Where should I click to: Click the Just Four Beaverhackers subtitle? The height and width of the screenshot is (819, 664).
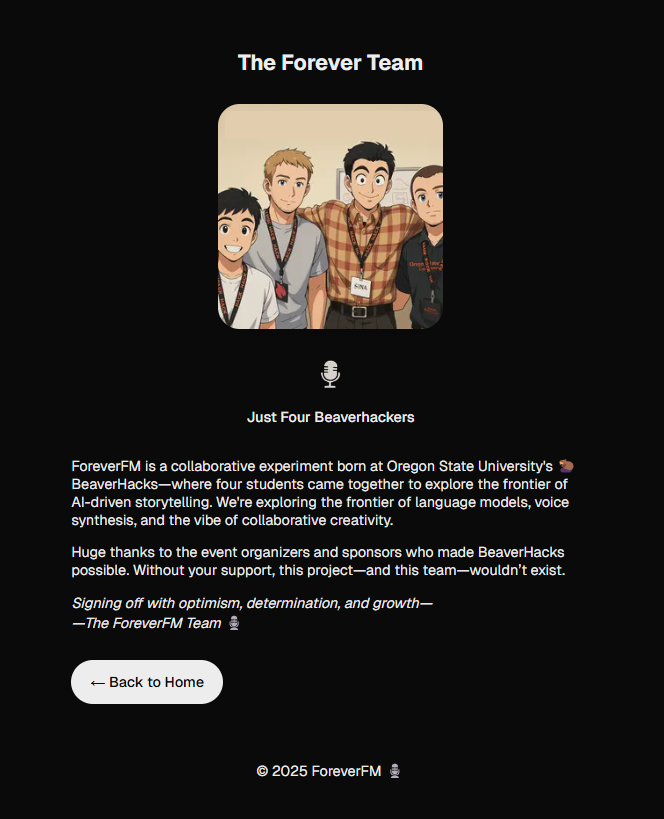pyautogui.click(x=330, y=417)
